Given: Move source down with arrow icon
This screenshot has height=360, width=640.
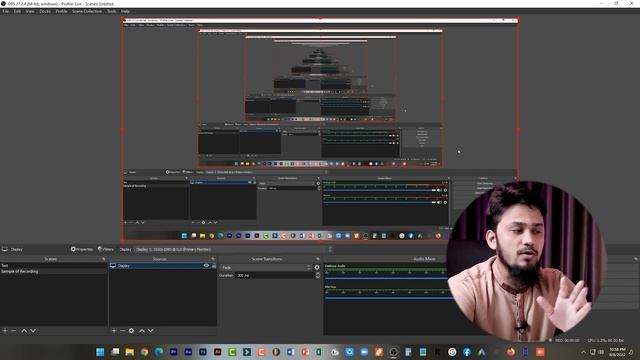Looking at the screenshot, I should click(x=151, y=331).
